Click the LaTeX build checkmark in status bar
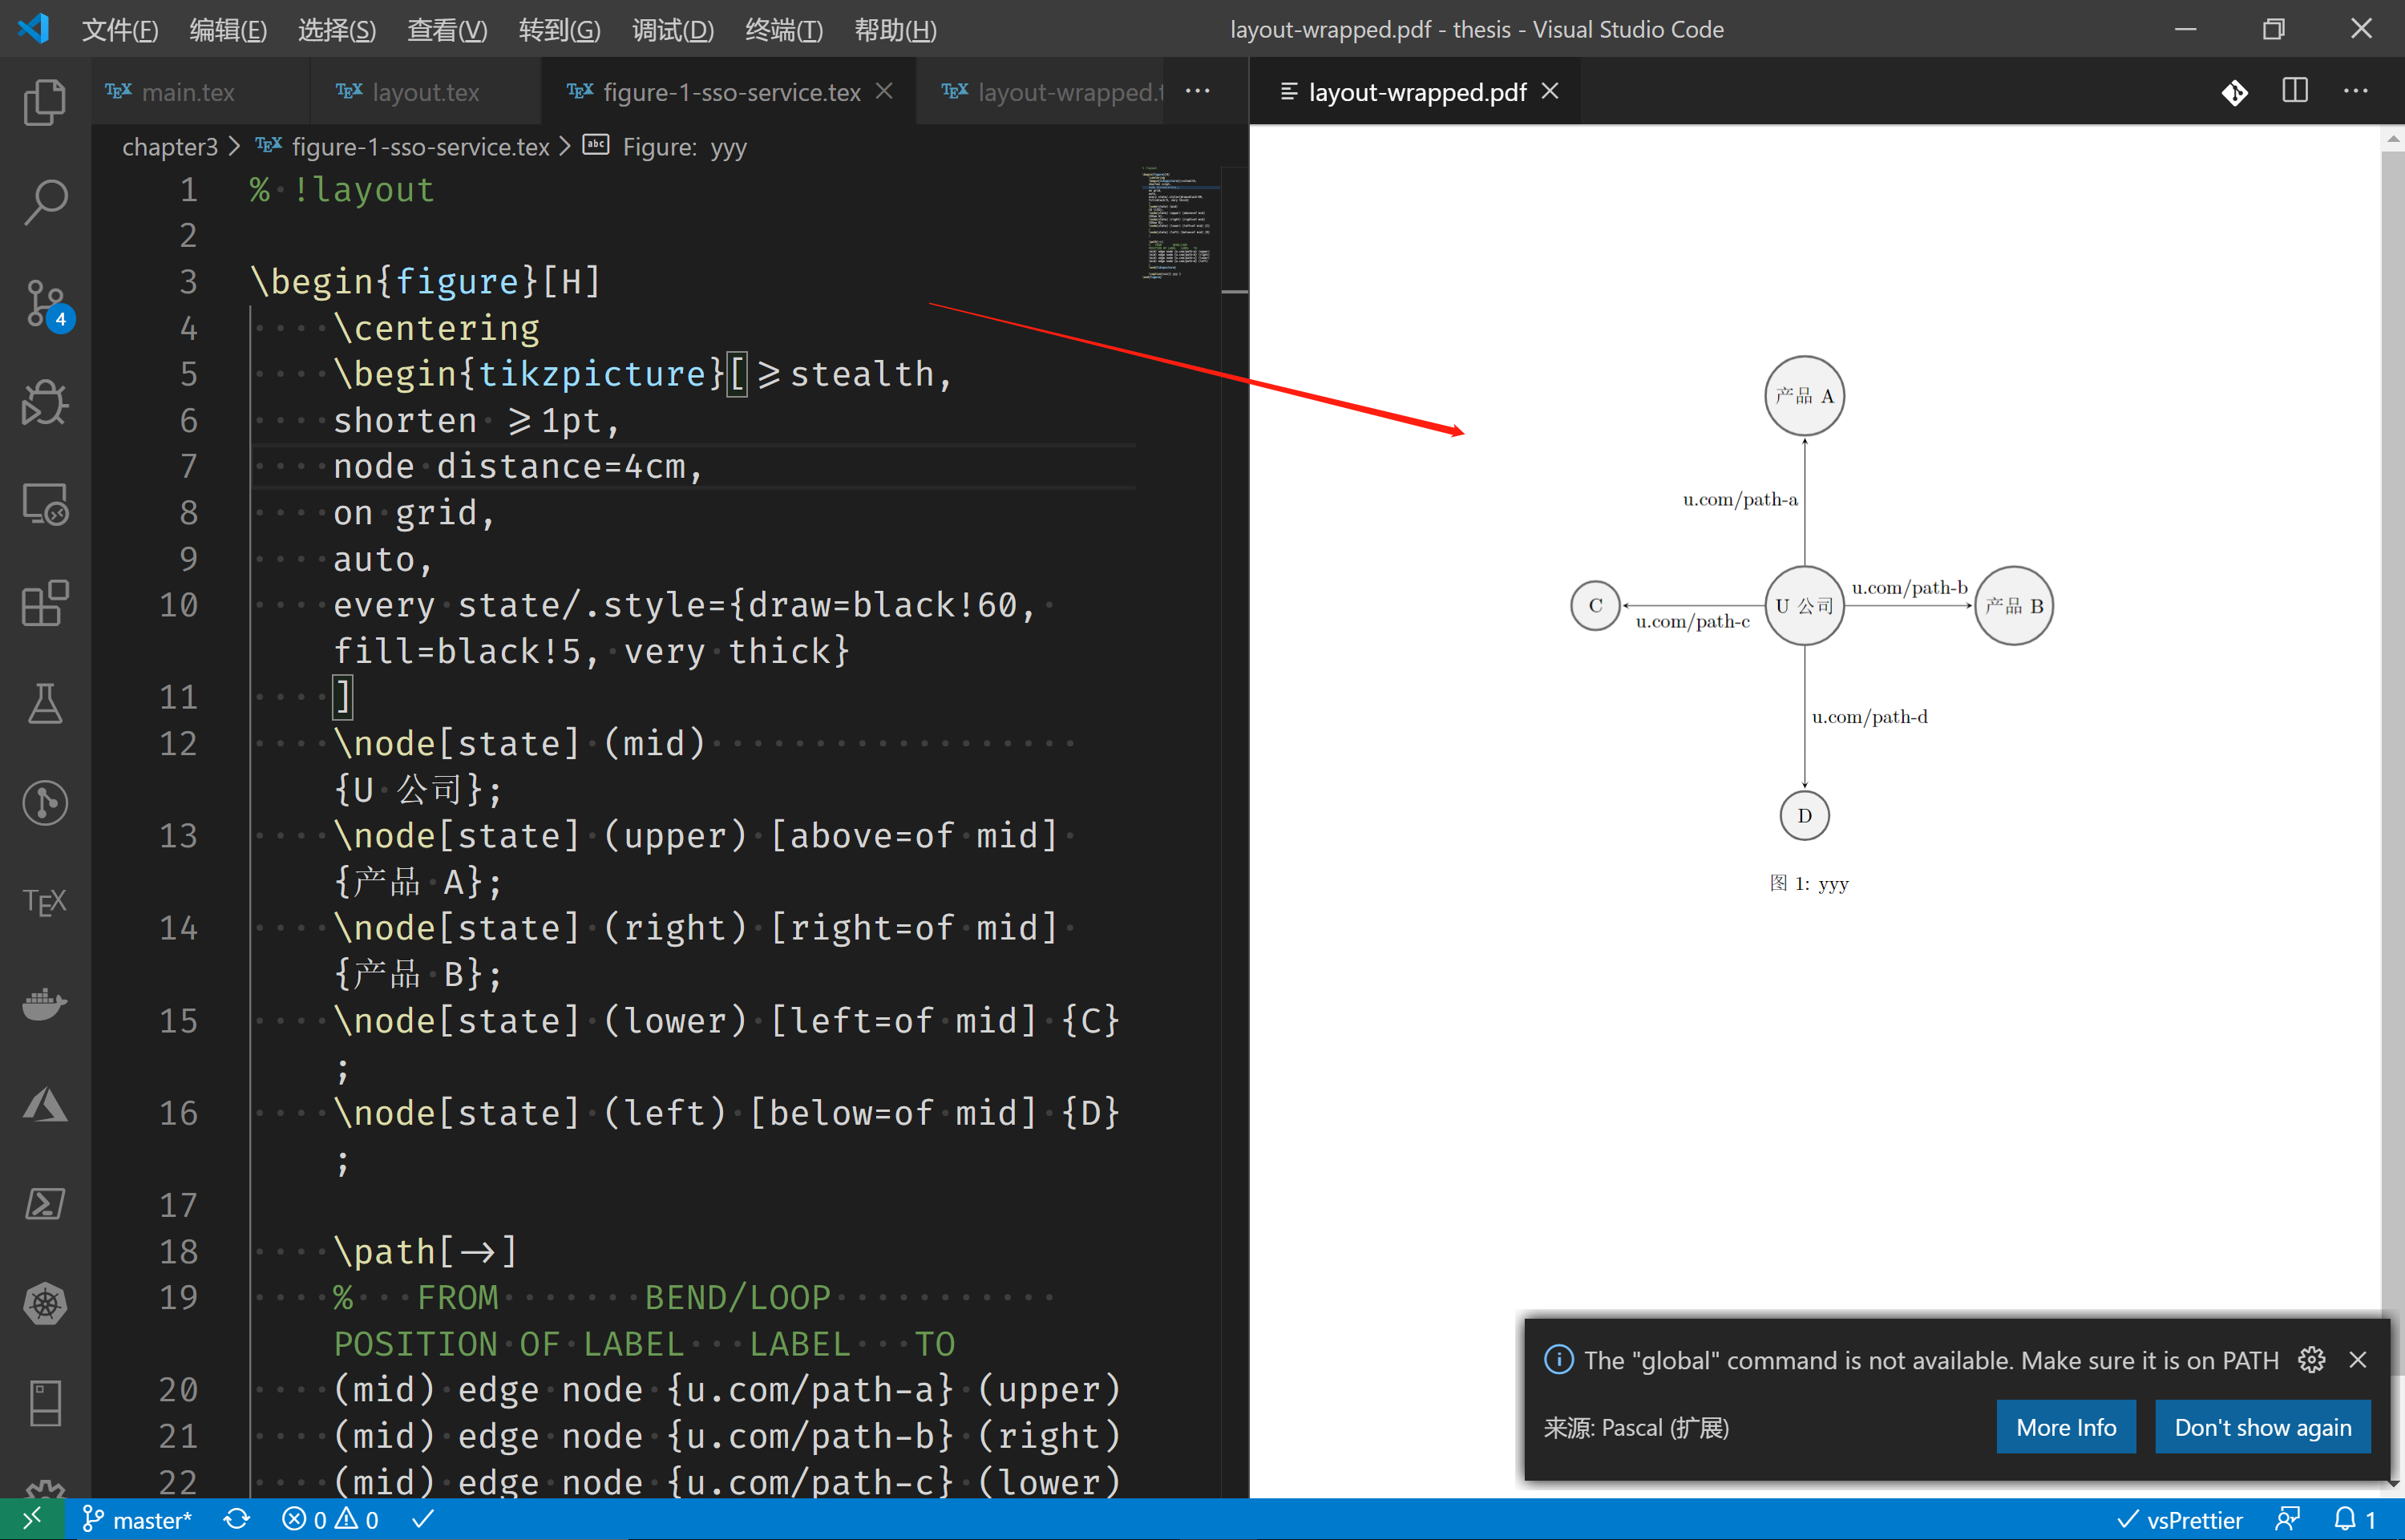Image resolution: width=2405 pixels, height=1540 pixels. pos(423,1520)
